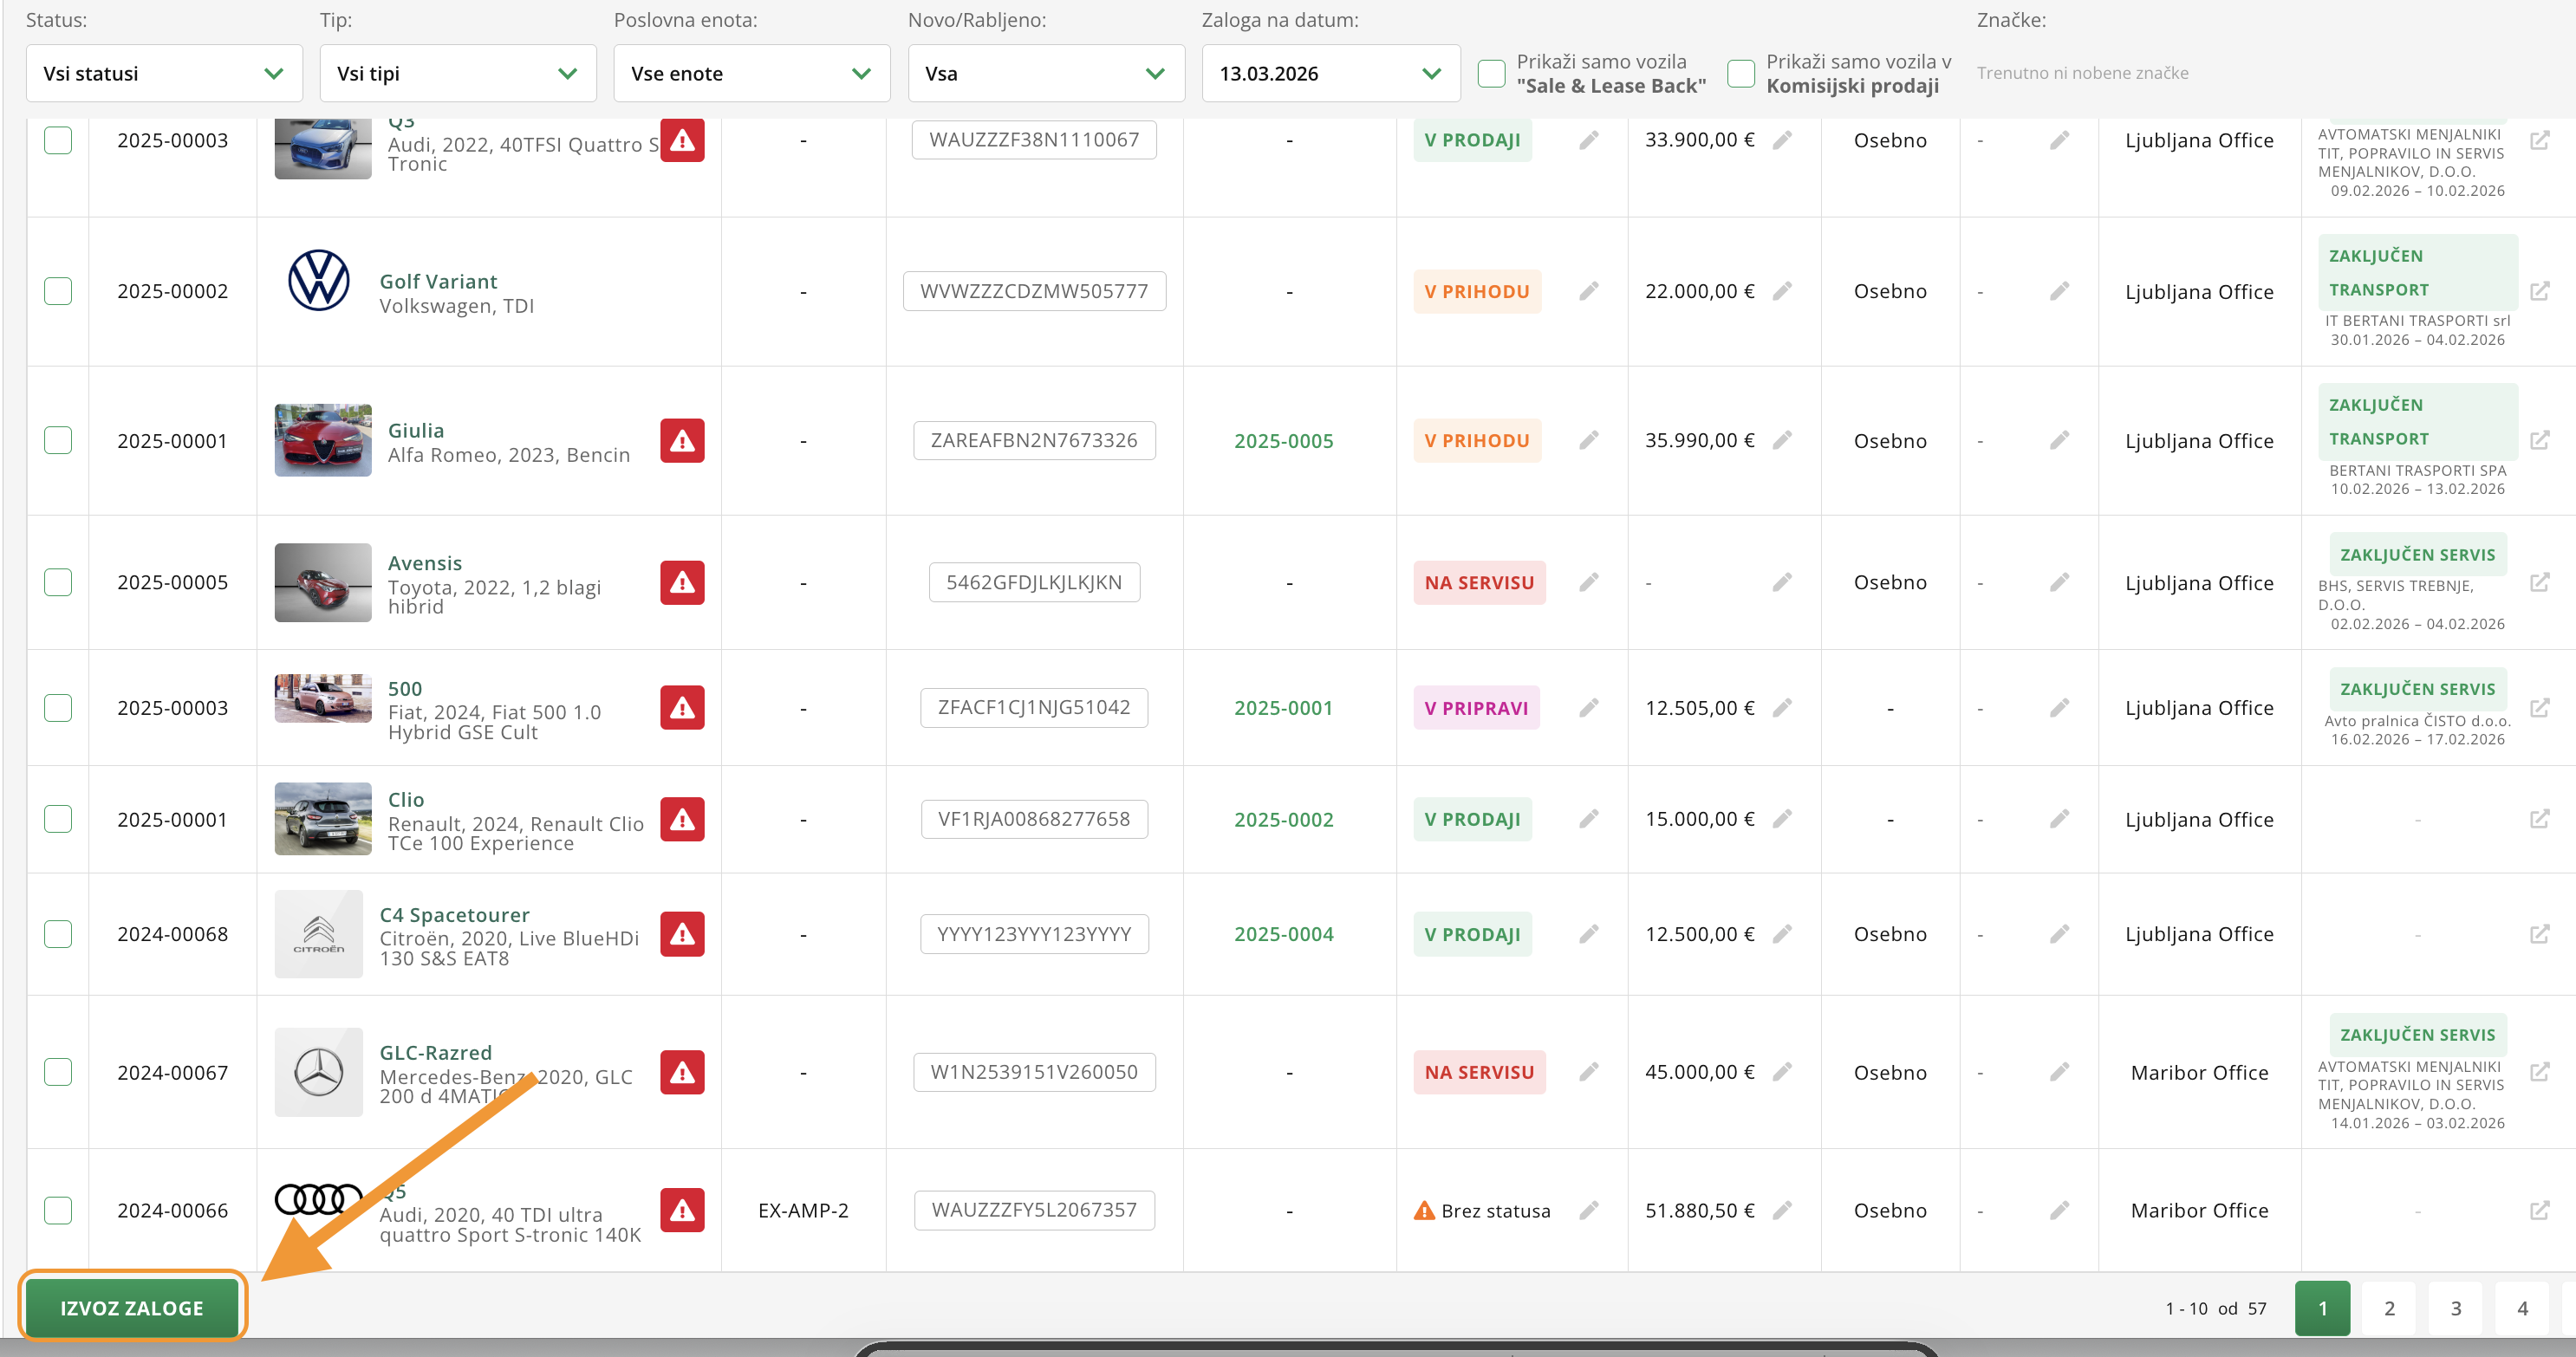Click the Giulia car thumbnail
The width and height of the screenshot is (2576, 1357).
coord(323,440)
